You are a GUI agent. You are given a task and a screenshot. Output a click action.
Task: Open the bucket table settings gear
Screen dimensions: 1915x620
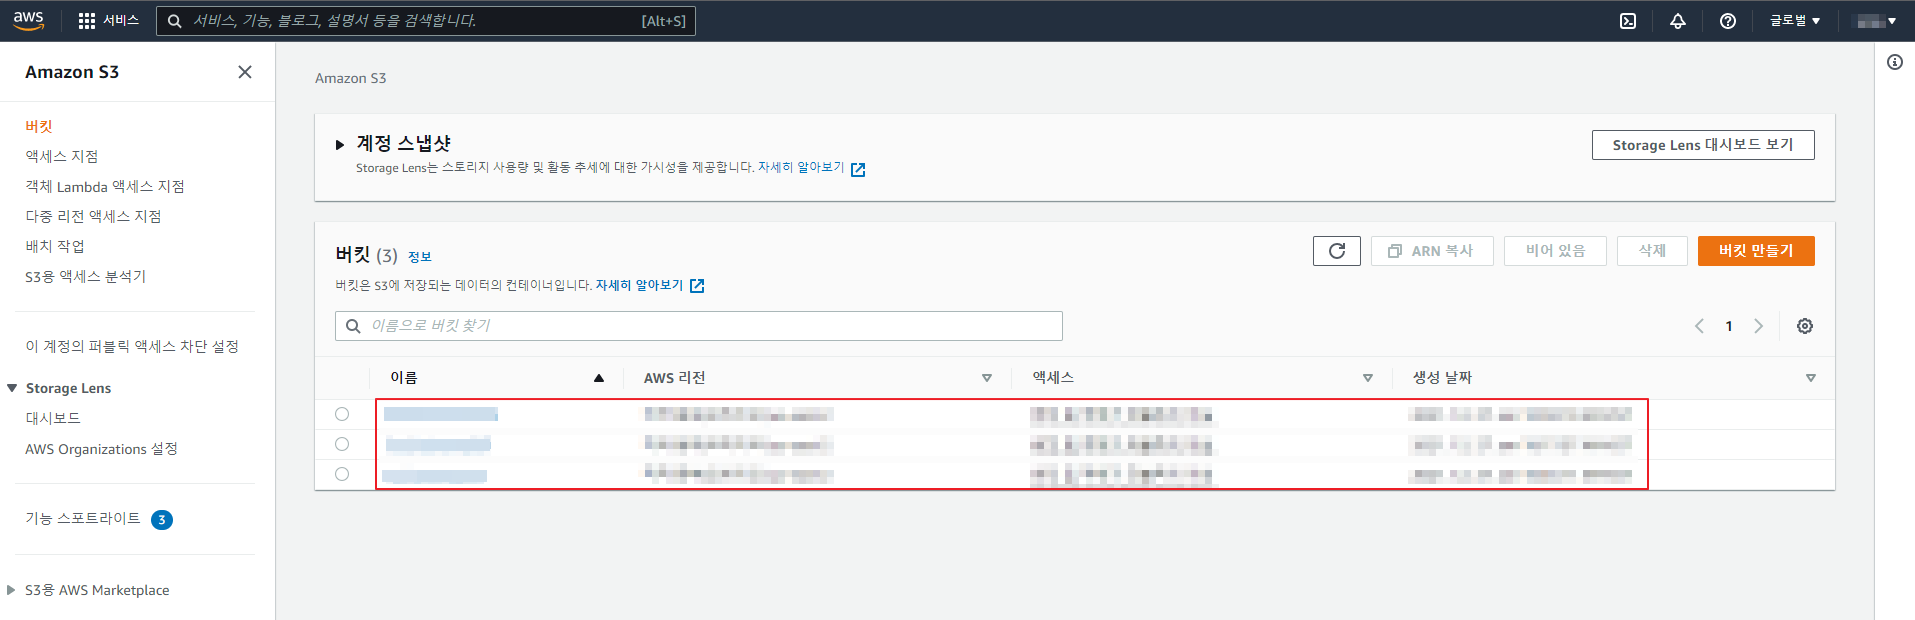1805,326
